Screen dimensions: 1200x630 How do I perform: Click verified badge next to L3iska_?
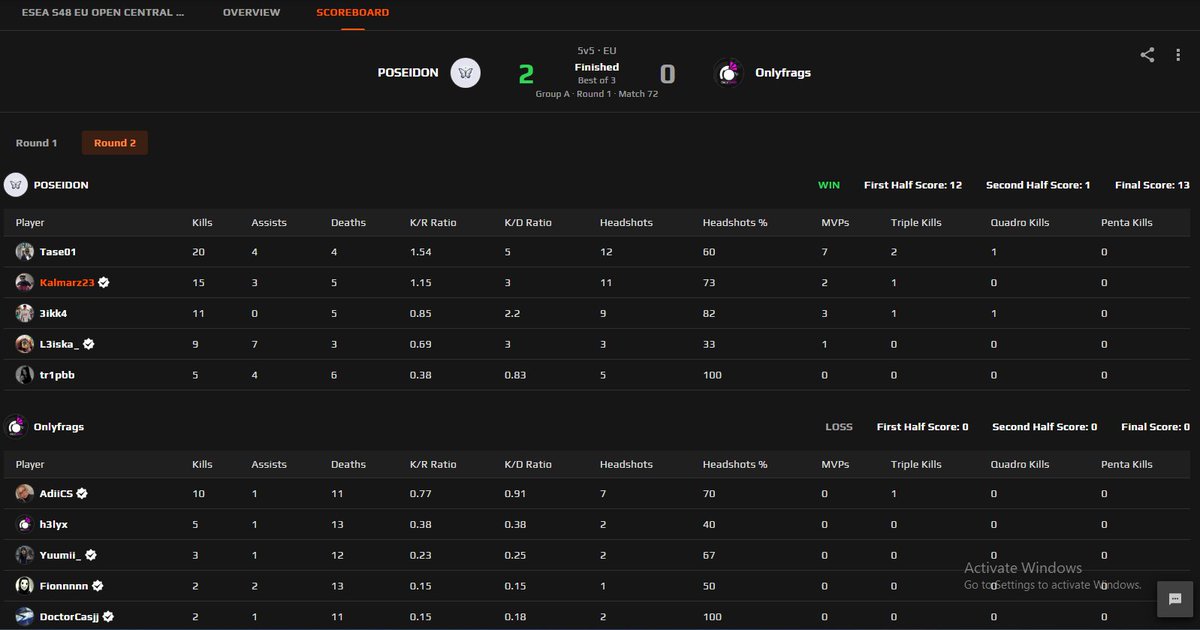click(89, 344)
